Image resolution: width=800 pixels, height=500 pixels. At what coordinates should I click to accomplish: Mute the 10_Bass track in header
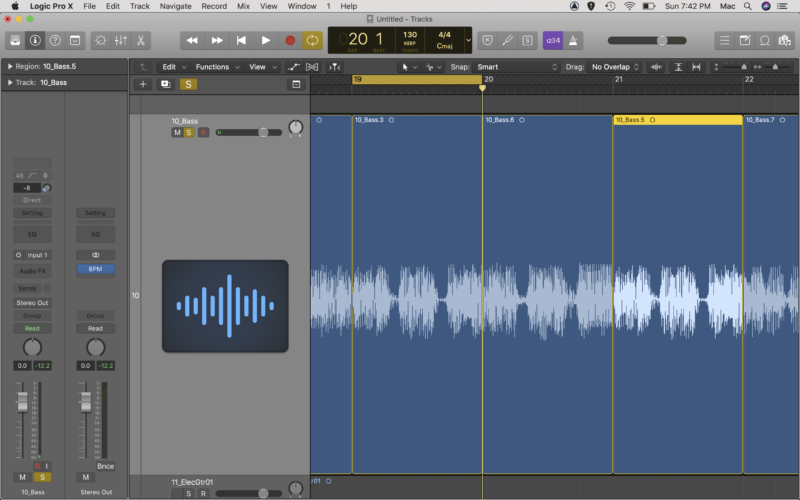tap(177, 133)
